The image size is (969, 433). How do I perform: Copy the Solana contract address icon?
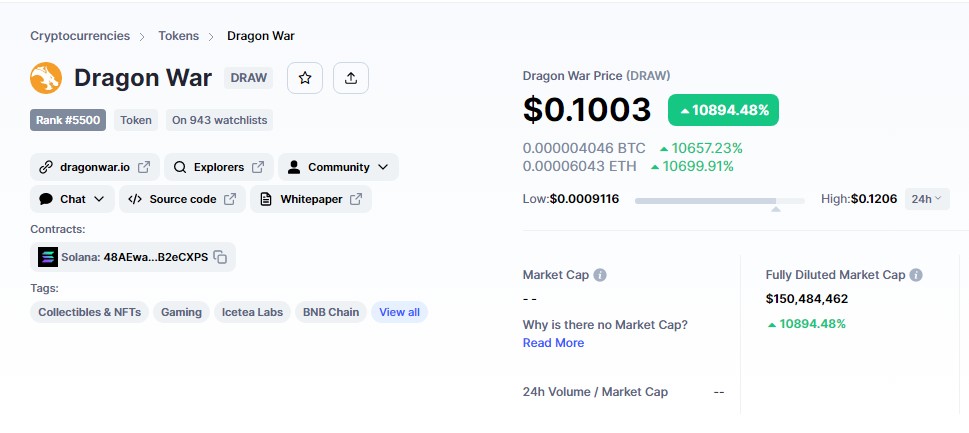pos(220,257)
